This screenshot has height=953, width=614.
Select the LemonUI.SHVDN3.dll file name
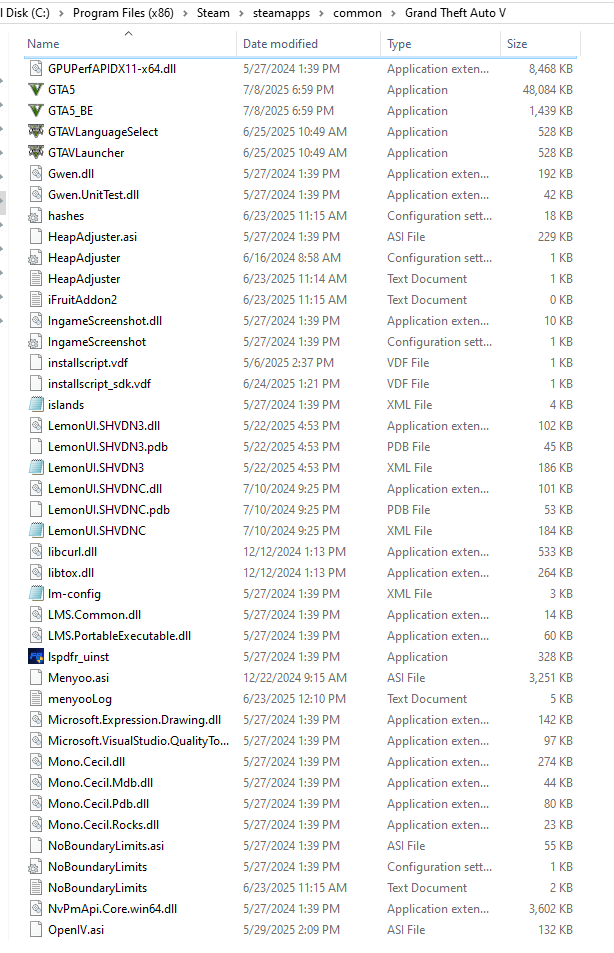pos(104,426)
